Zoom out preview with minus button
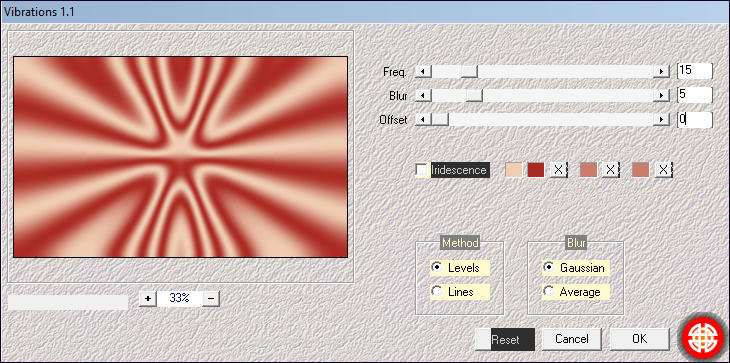The image size is (730, 363). pyautogui.click(x=211, y=298)
